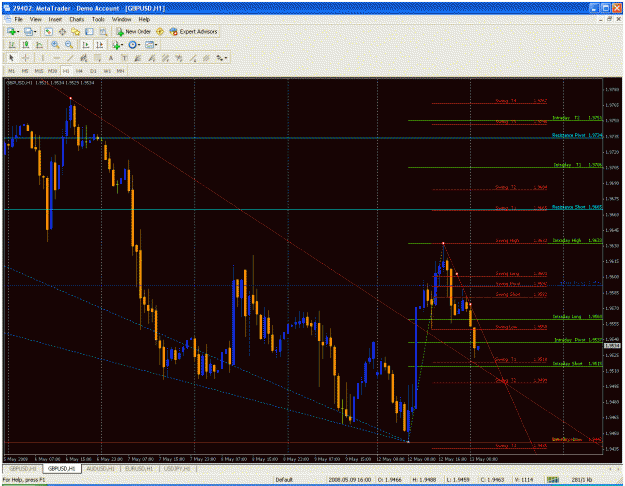Viewport: 625px width, 486px height.
Task: Pick the vertical line drawing tool
Action: tap(43, 58)
